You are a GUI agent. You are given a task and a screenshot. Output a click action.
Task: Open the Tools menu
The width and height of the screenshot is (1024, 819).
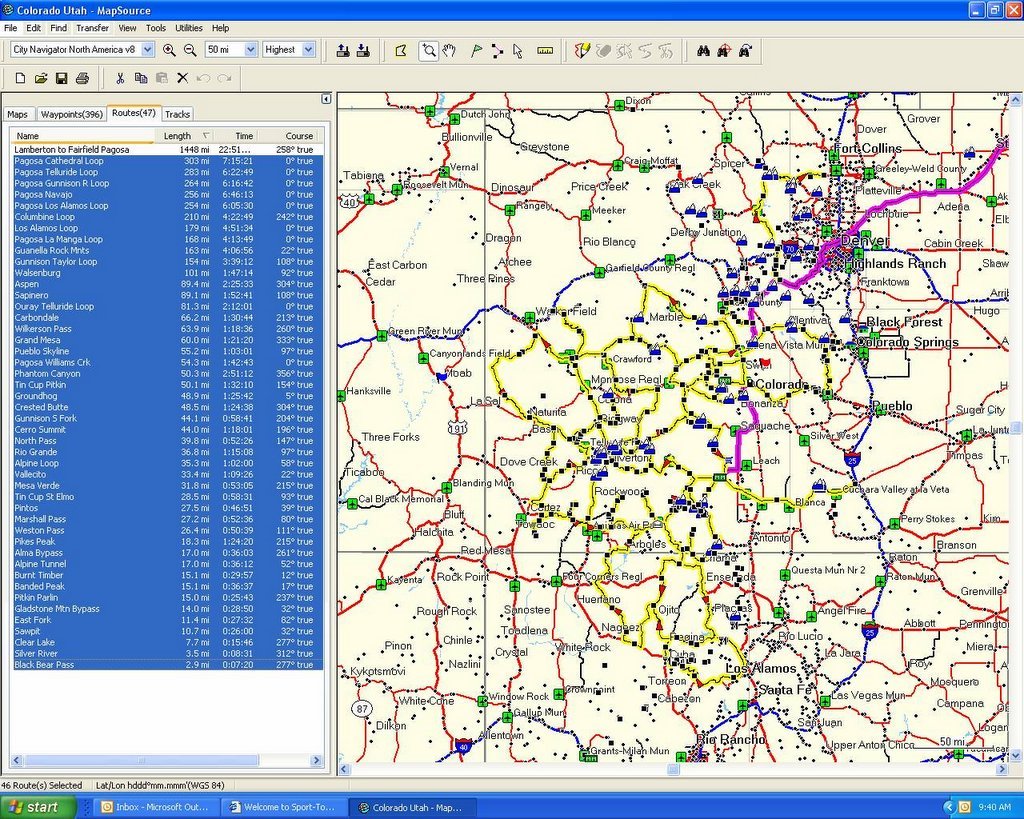tap(155, 28)
